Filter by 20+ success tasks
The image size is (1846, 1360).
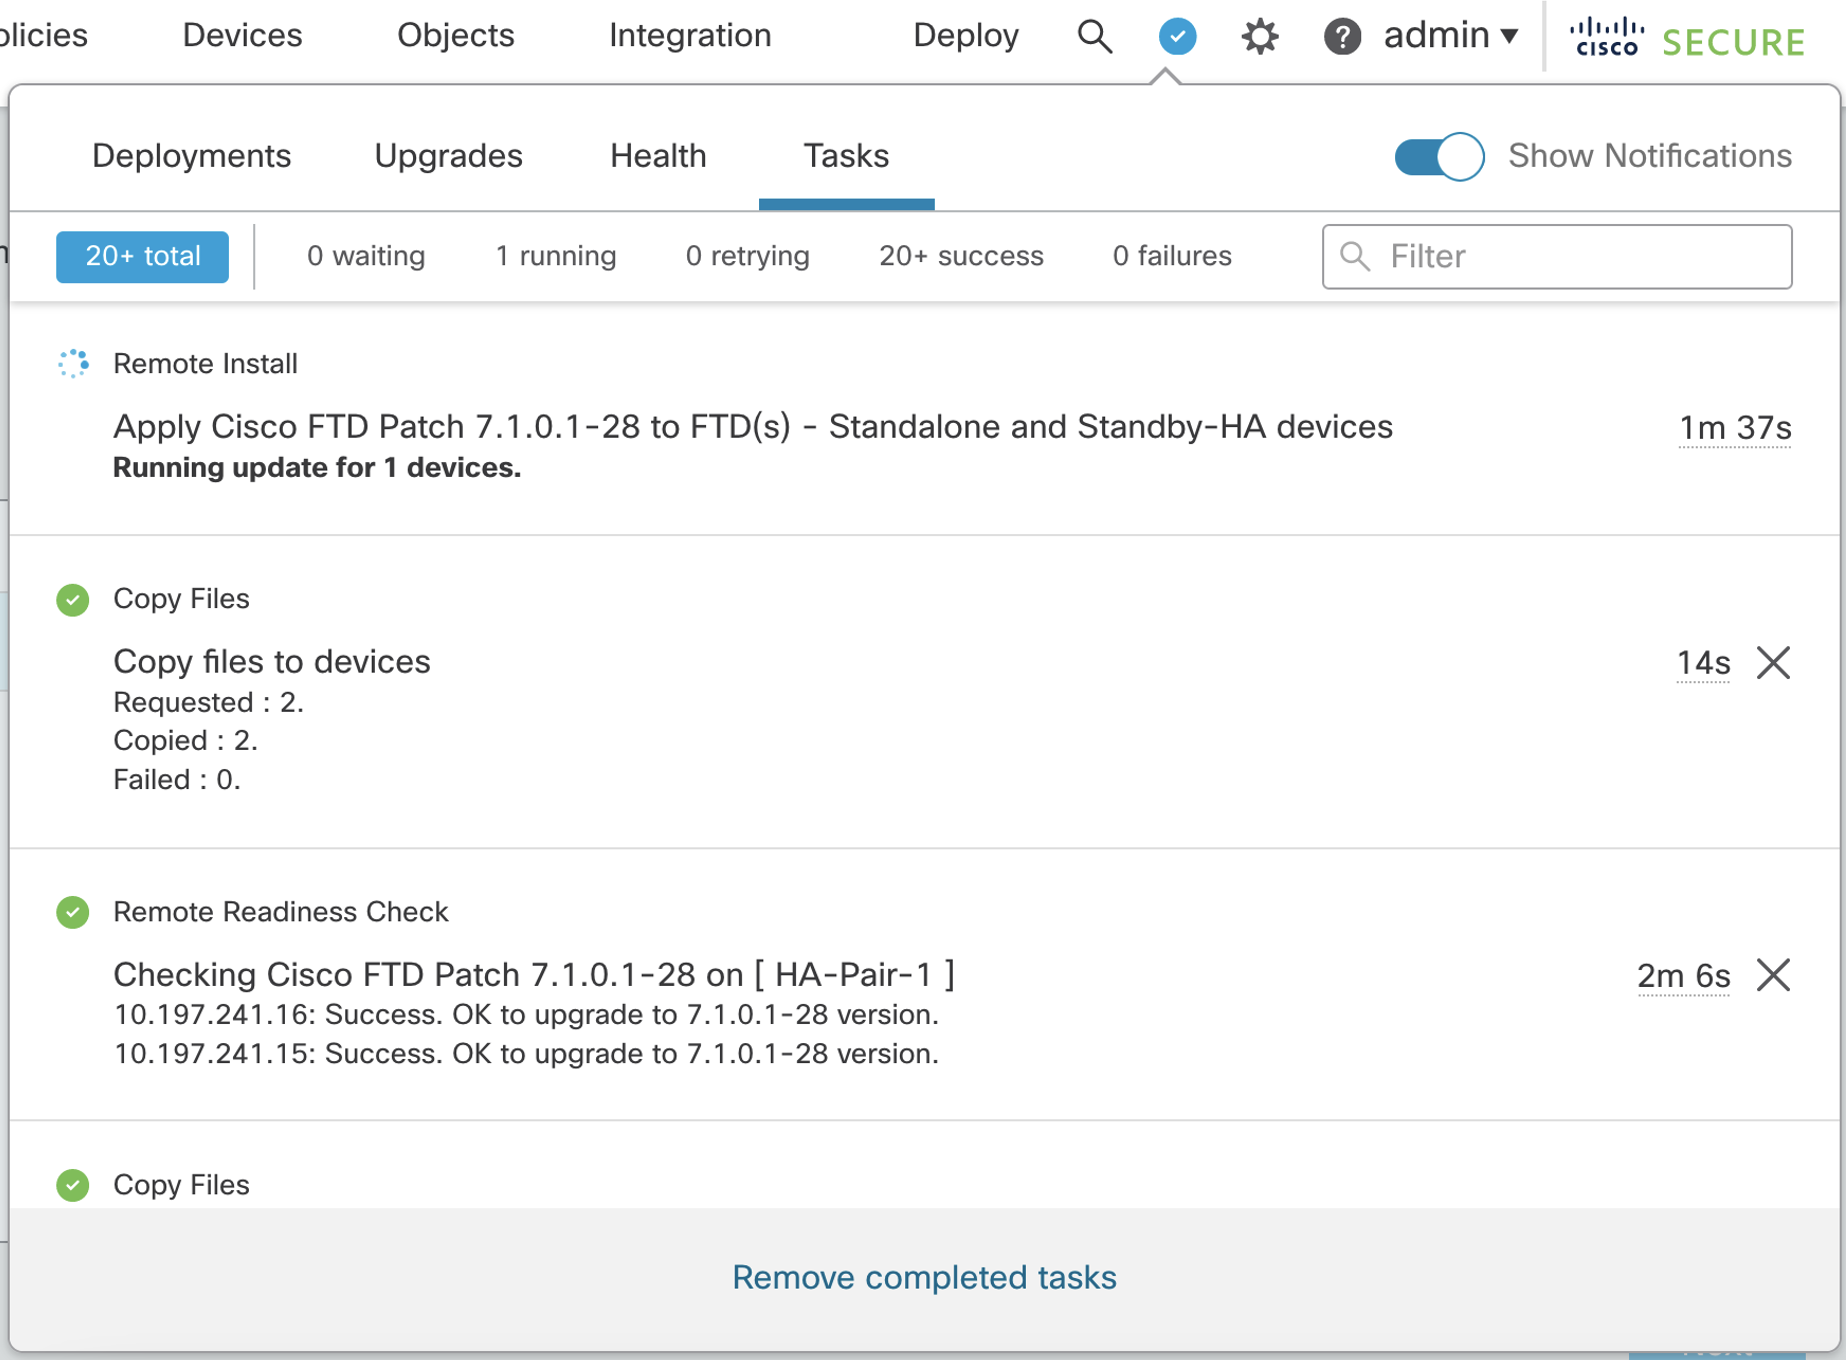(961, 256)
